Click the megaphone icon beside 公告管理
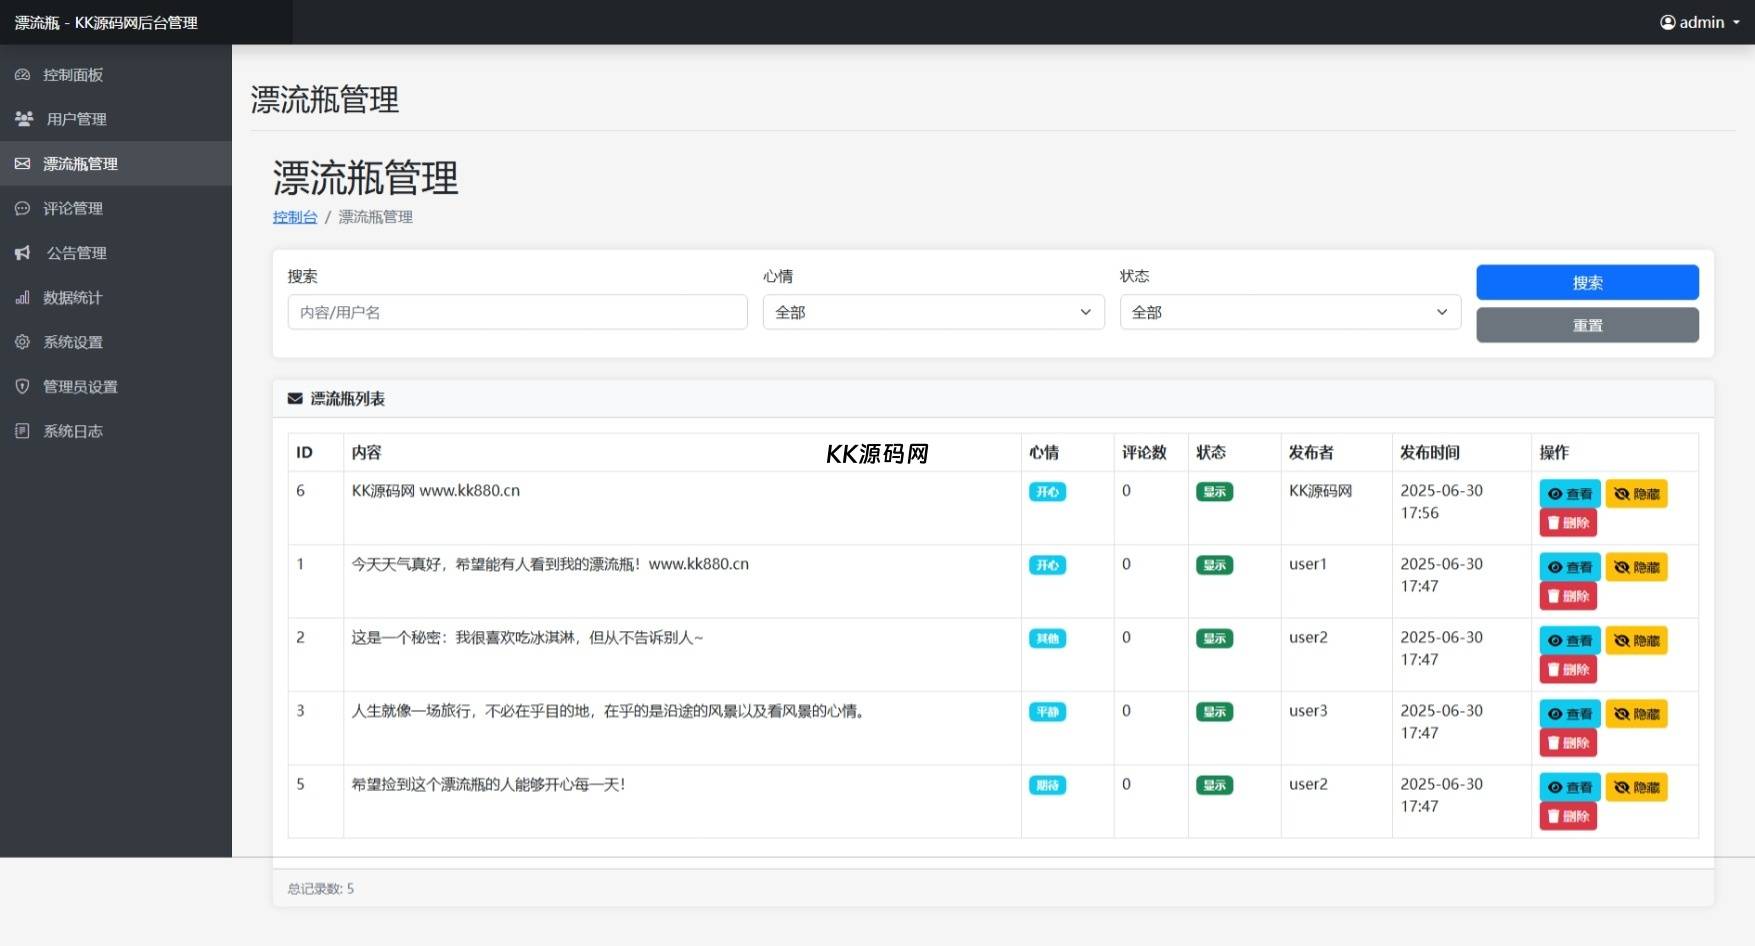The width and height of the screenshot is (1755, 946). (22, 253)
